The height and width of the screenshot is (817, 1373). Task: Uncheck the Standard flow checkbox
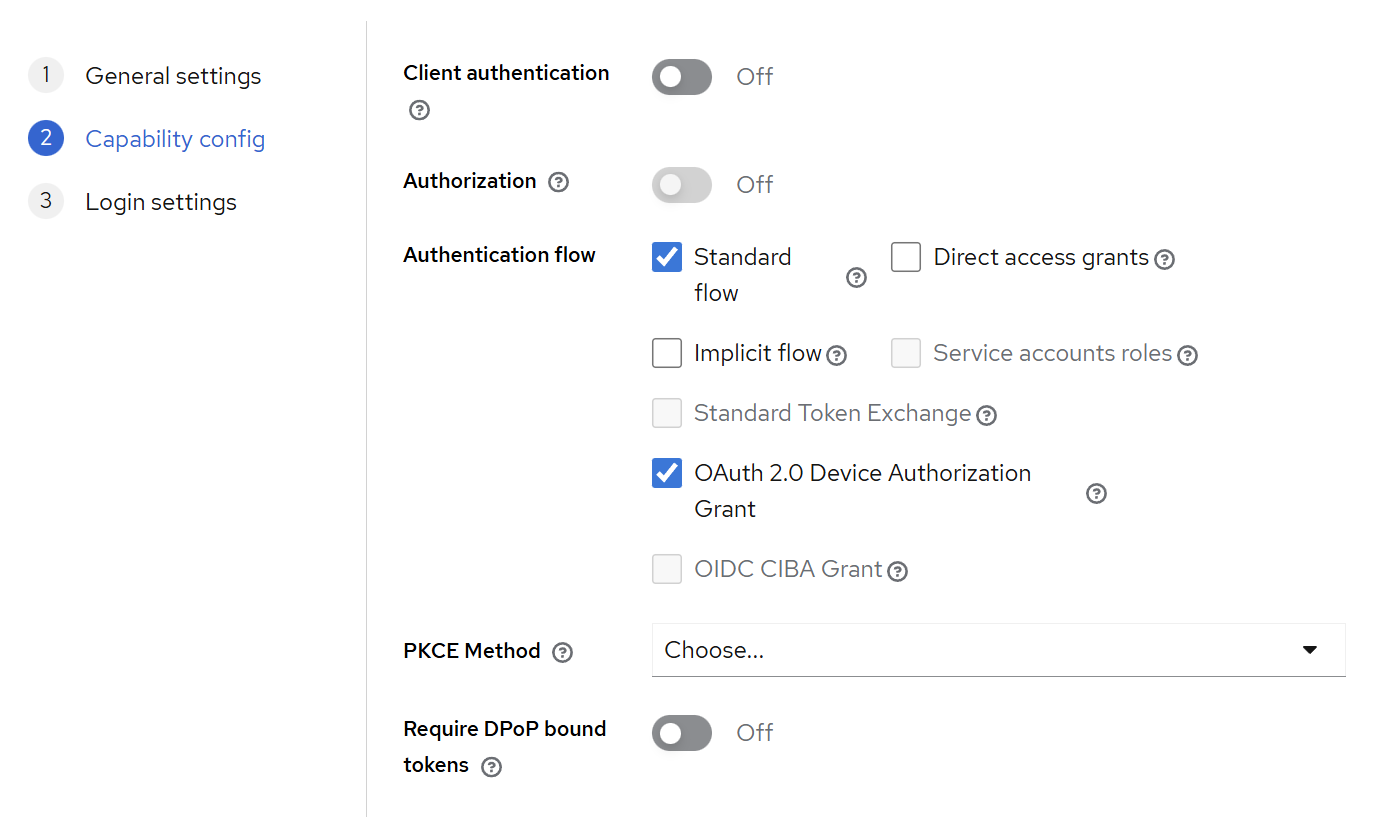tap(666, 256)
